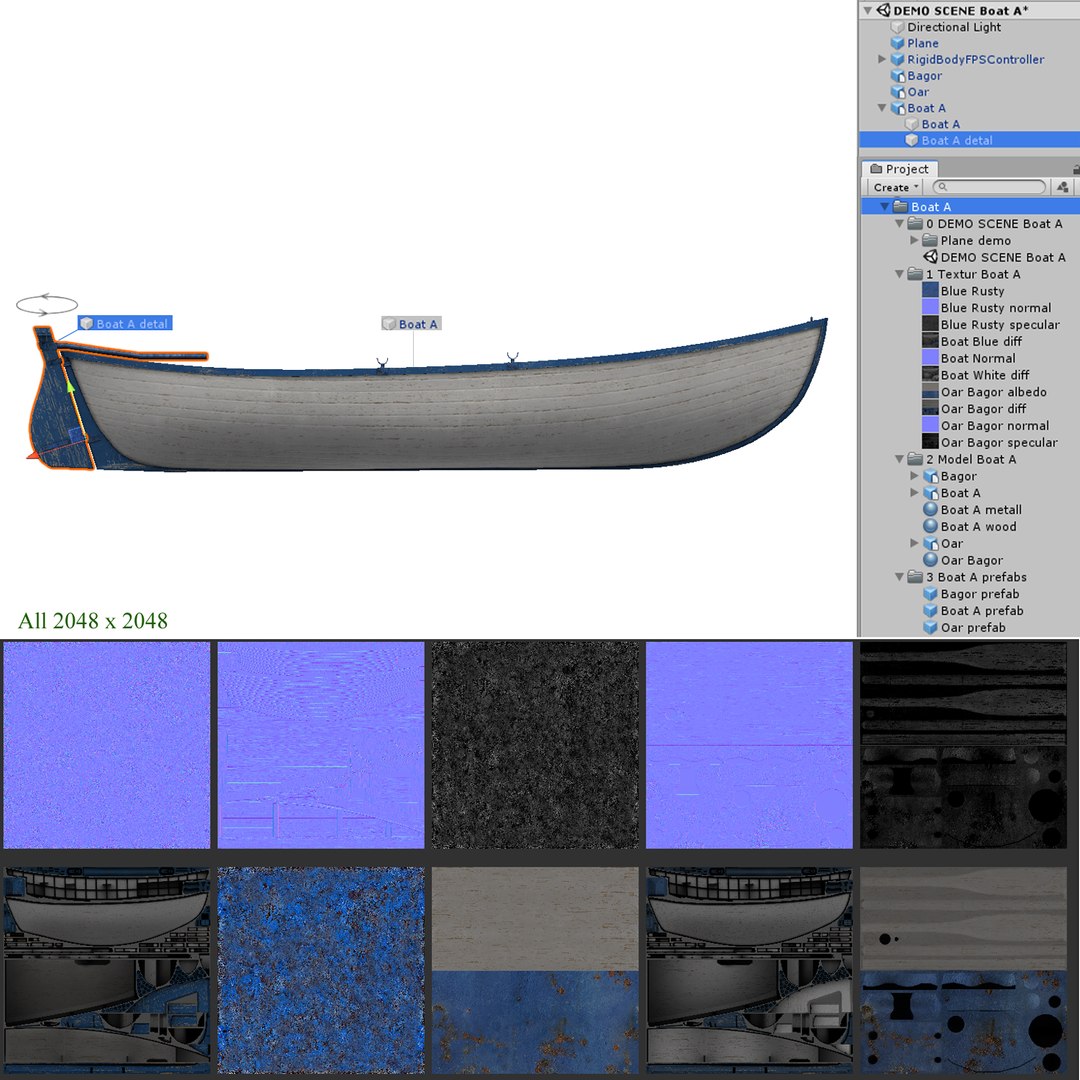The width and height of the screenshot is (1080, 1080).
Task: Select the Oar prefab cube icon
Action: 930,627
